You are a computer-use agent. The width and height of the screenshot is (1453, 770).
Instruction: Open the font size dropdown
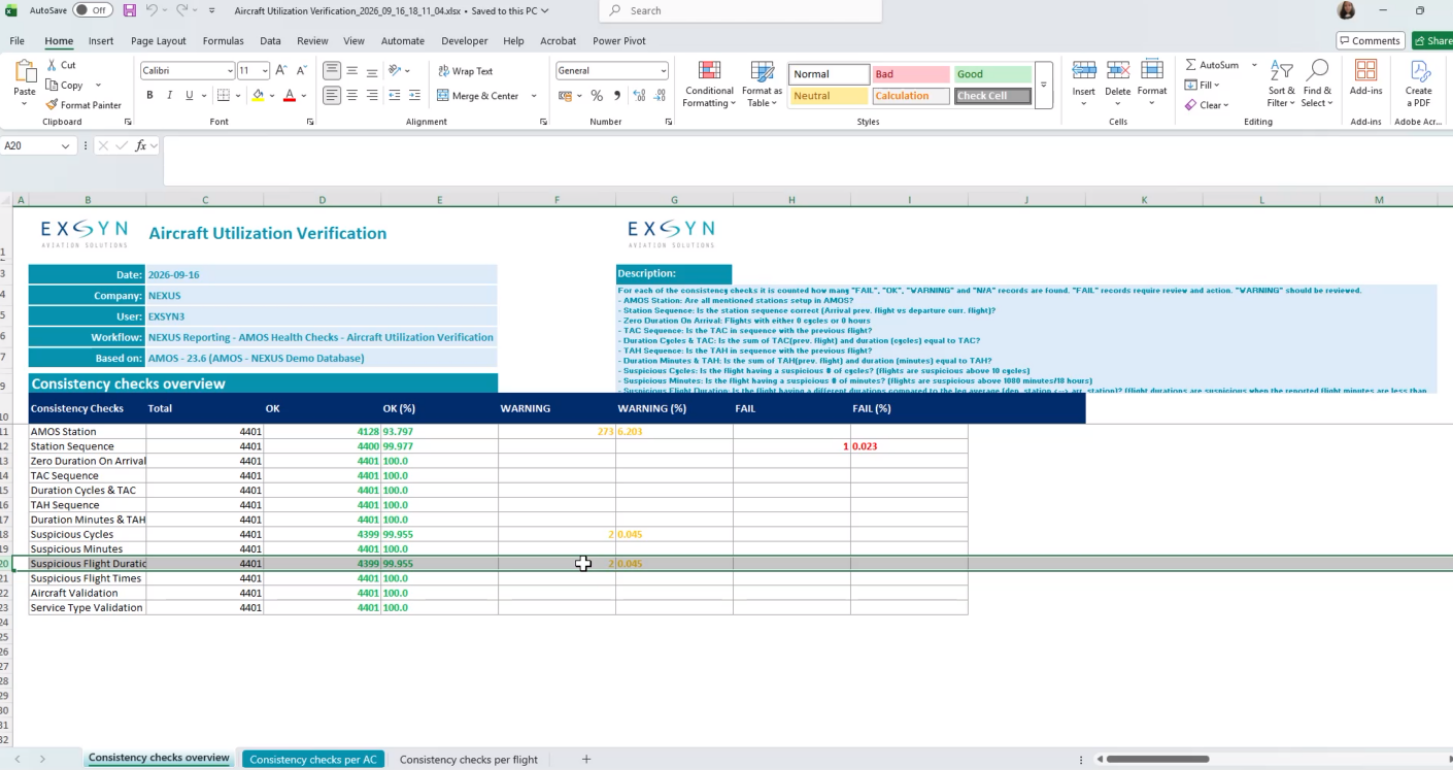tap(265, 71)
